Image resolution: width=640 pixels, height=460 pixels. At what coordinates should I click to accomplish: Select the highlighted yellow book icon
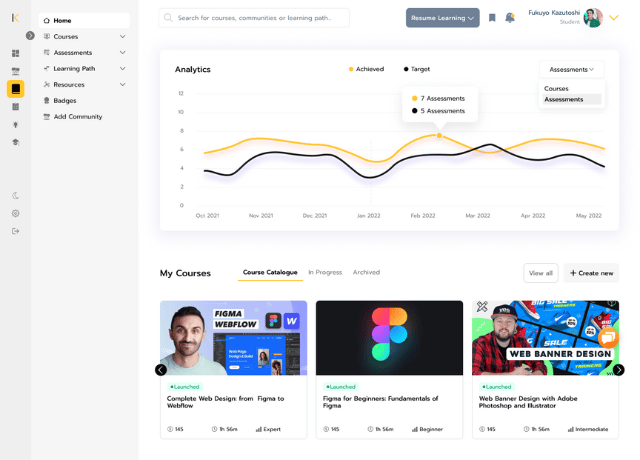16,89
